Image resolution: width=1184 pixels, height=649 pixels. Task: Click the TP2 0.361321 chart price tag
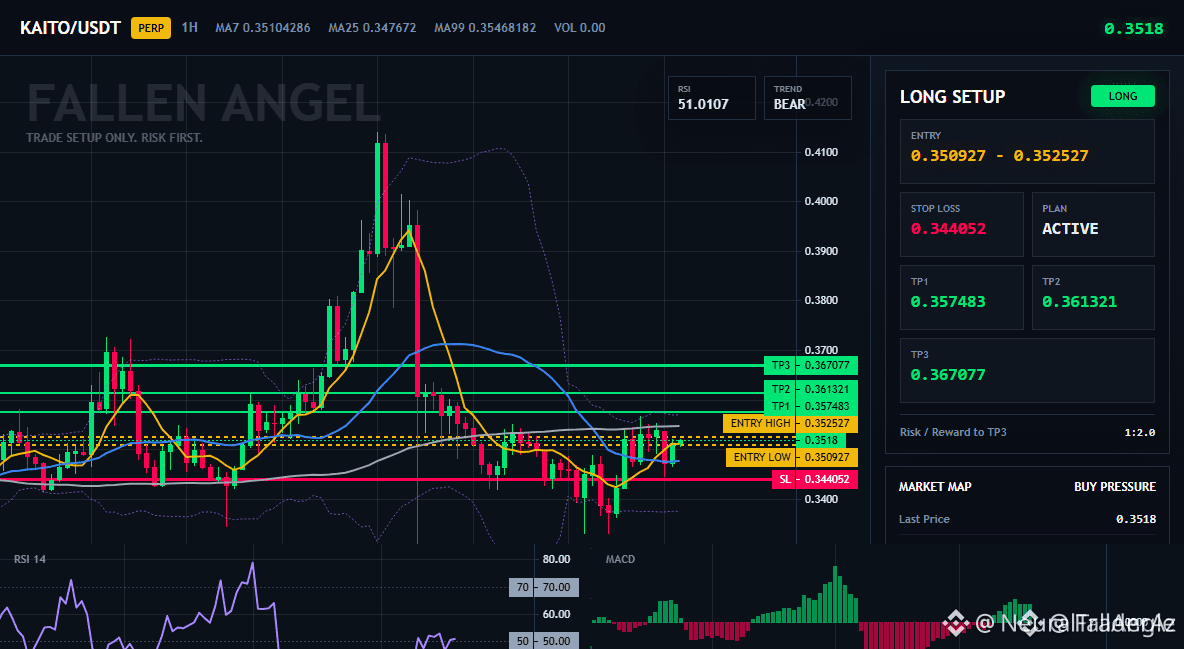pyautogui.click(x=811, y=389)
